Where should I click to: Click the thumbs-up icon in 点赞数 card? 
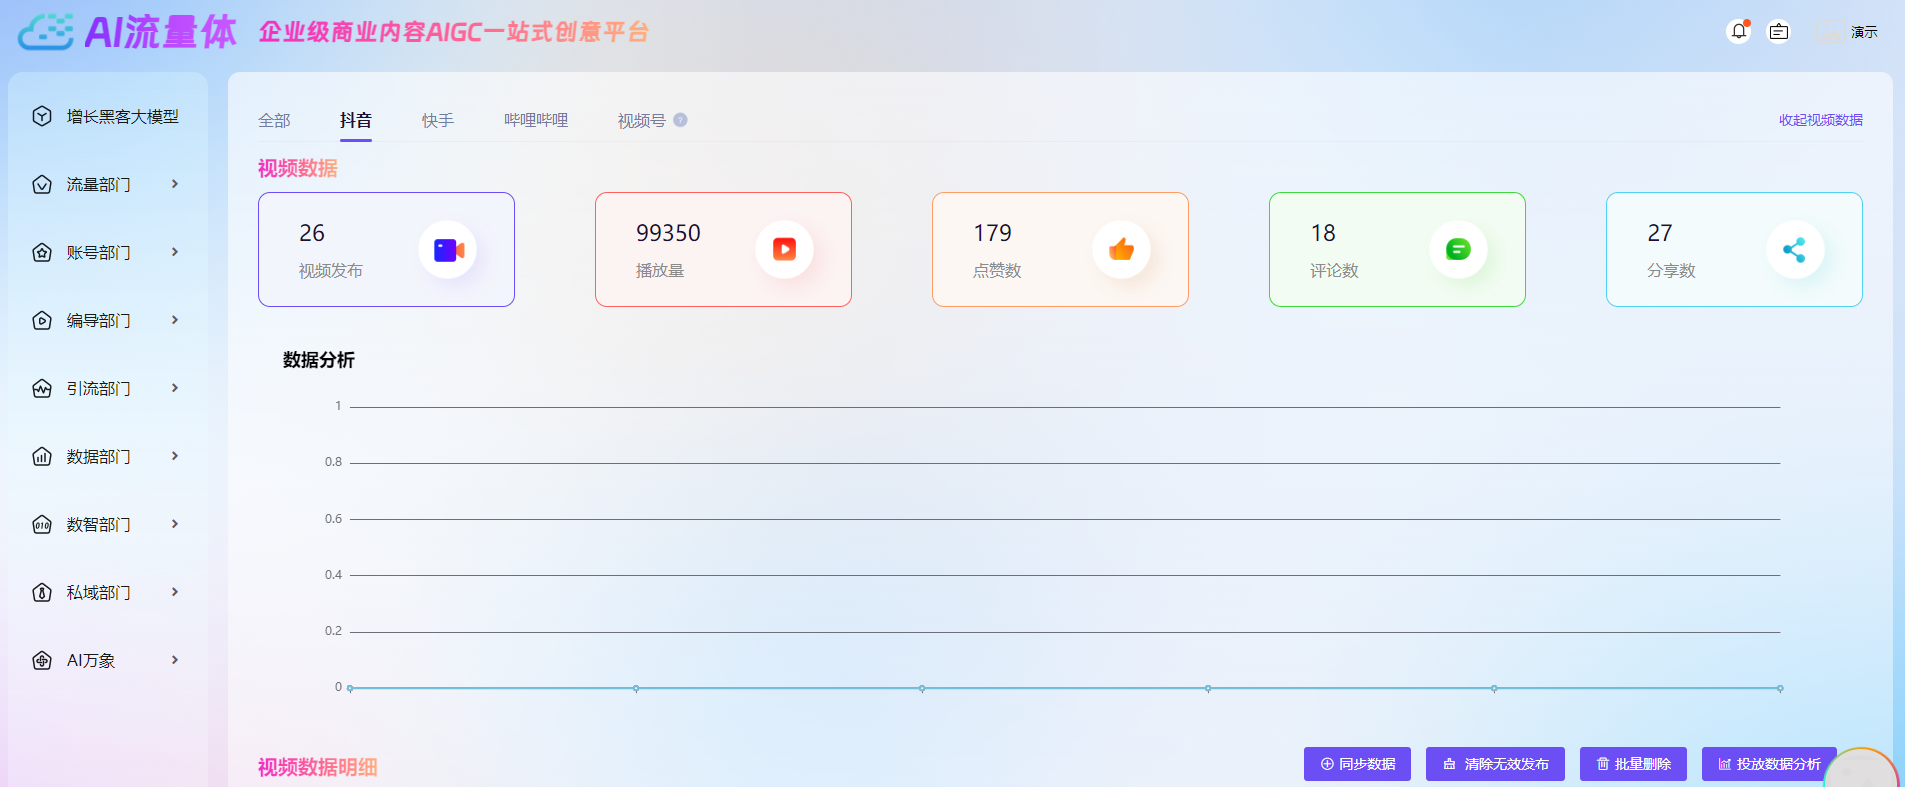(x=1122, y=249)
